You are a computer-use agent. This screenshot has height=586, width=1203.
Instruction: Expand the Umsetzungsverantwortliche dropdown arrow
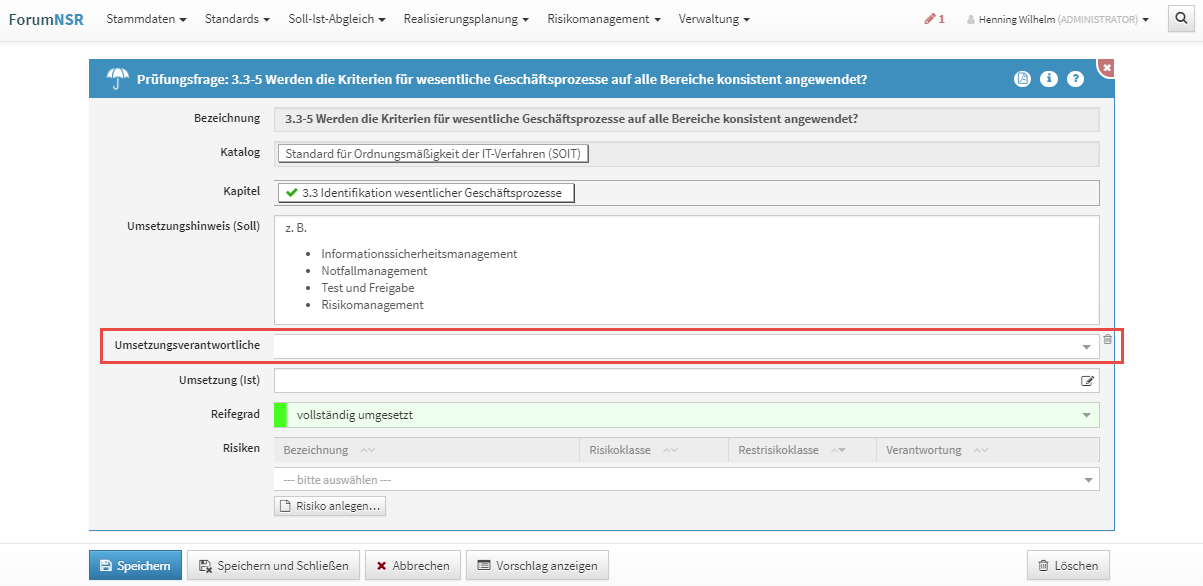pos(1087,347)
